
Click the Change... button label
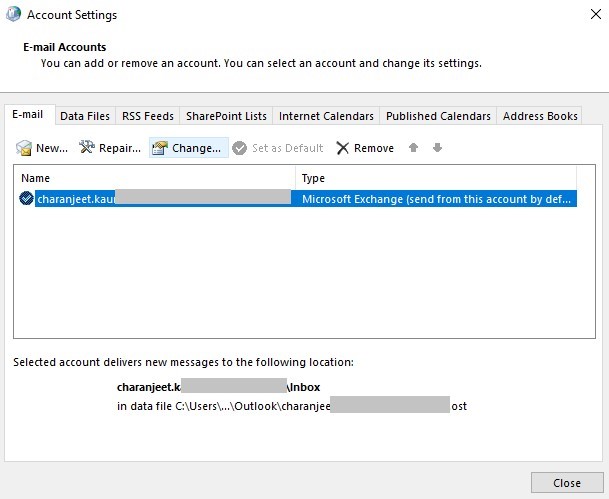point(196,148)
